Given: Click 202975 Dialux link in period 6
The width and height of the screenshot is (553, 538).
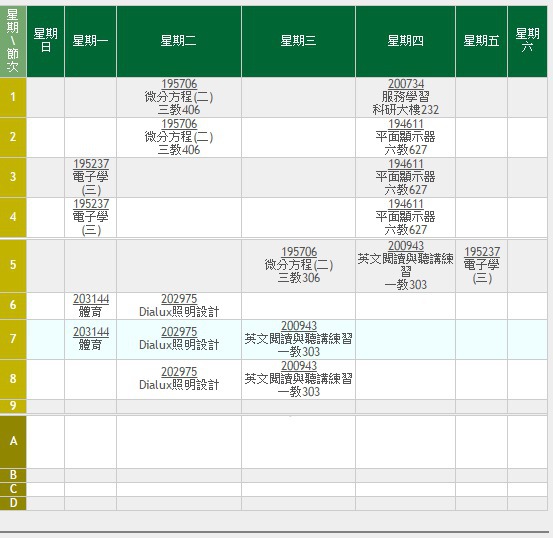Looking at the screenshot, I should click(179, 299).
